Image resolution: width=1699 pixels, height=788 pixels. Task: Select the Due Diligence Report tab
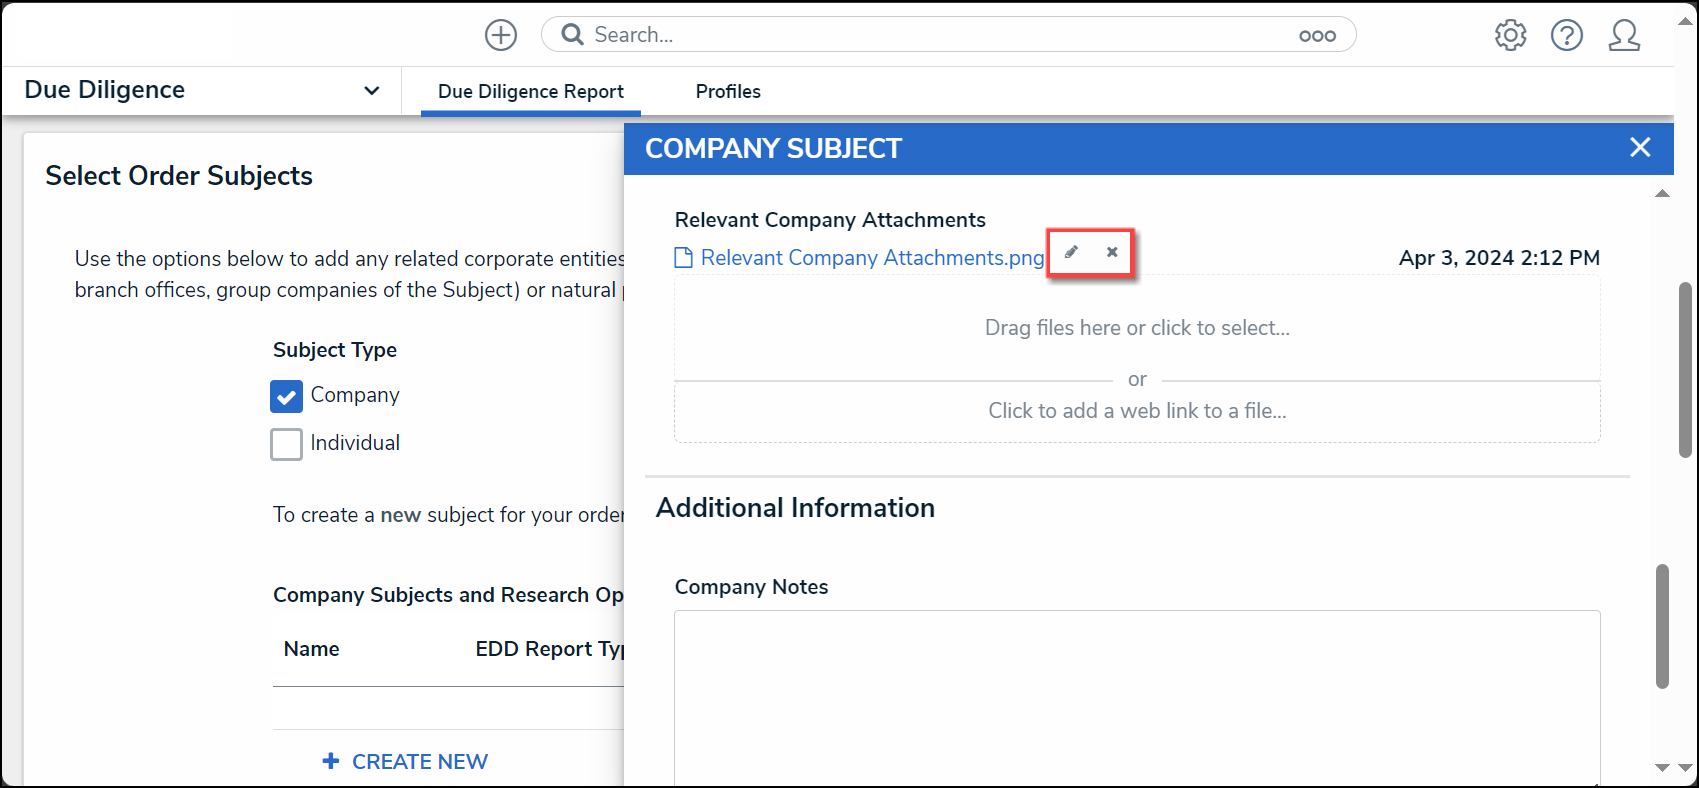point(531,91)
